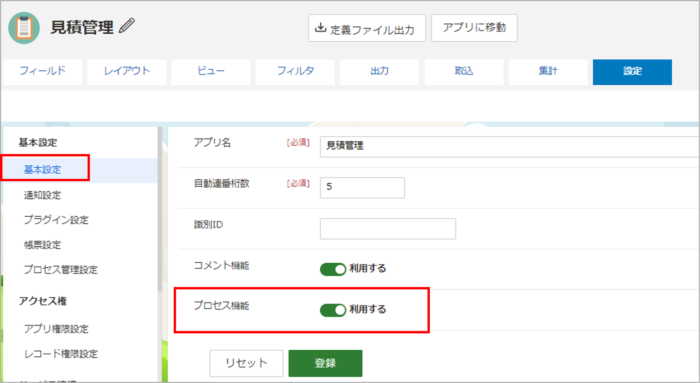Open the フィールド tab
This screenshot has height=383, width=700.
[x=42, y=72]
